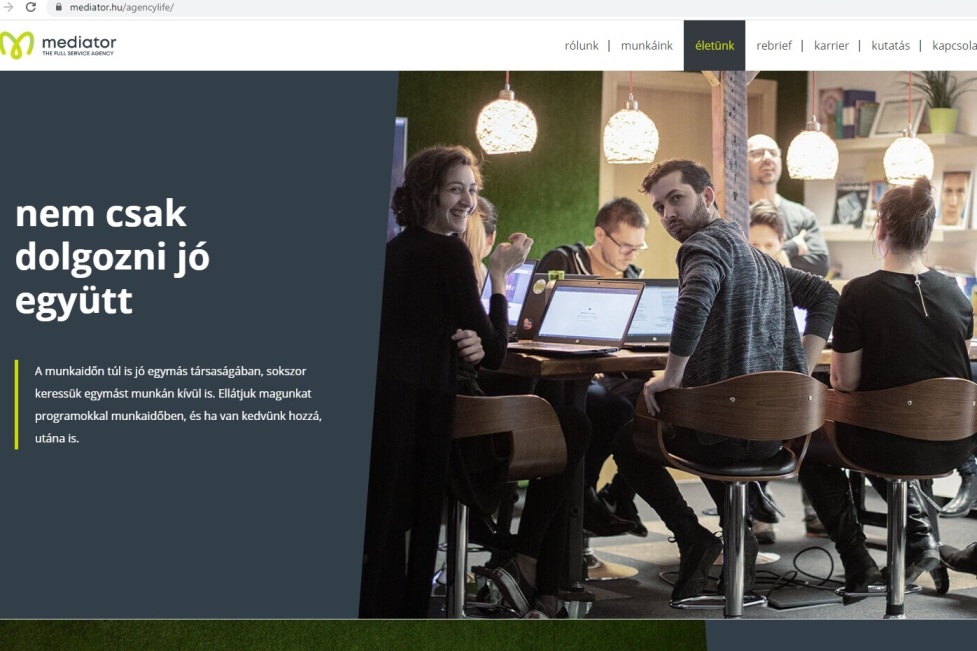Click the heading nem csak dolgozni jó együtt
The image size is (977, 651).
coord(112,257)
